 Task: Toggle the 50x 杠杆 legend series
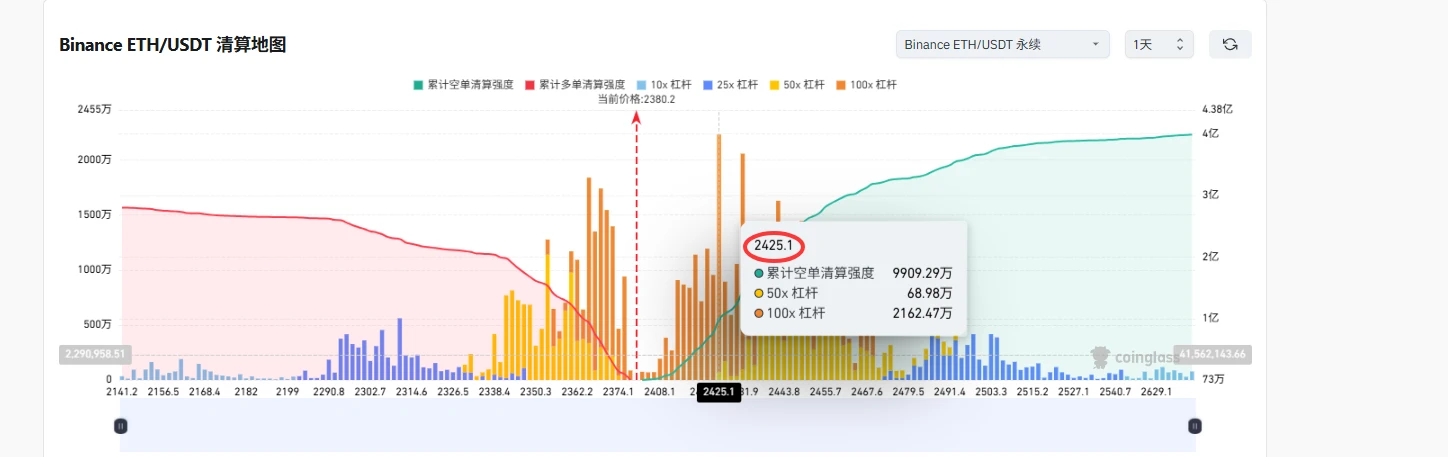[797, 85]
